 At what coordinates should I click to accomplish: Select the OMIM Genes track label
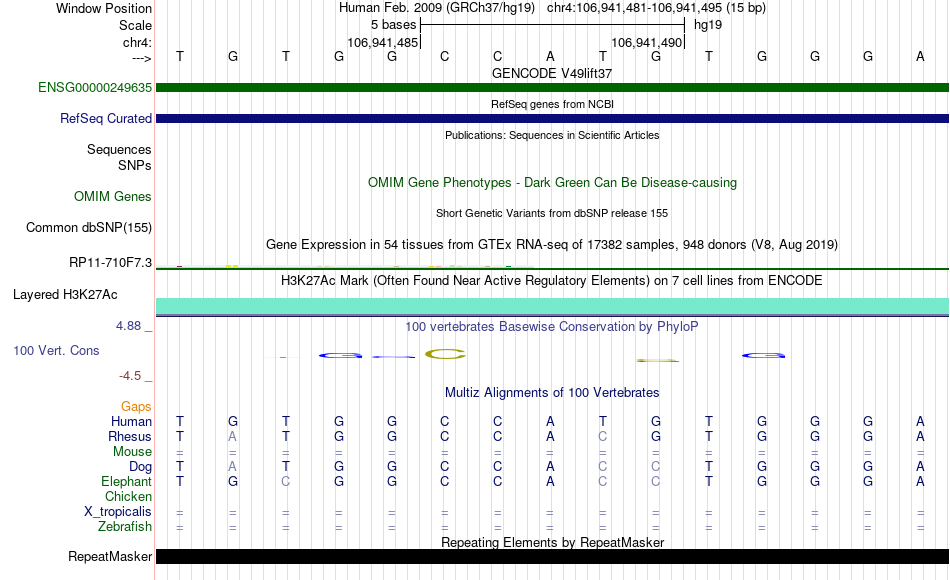113,196
